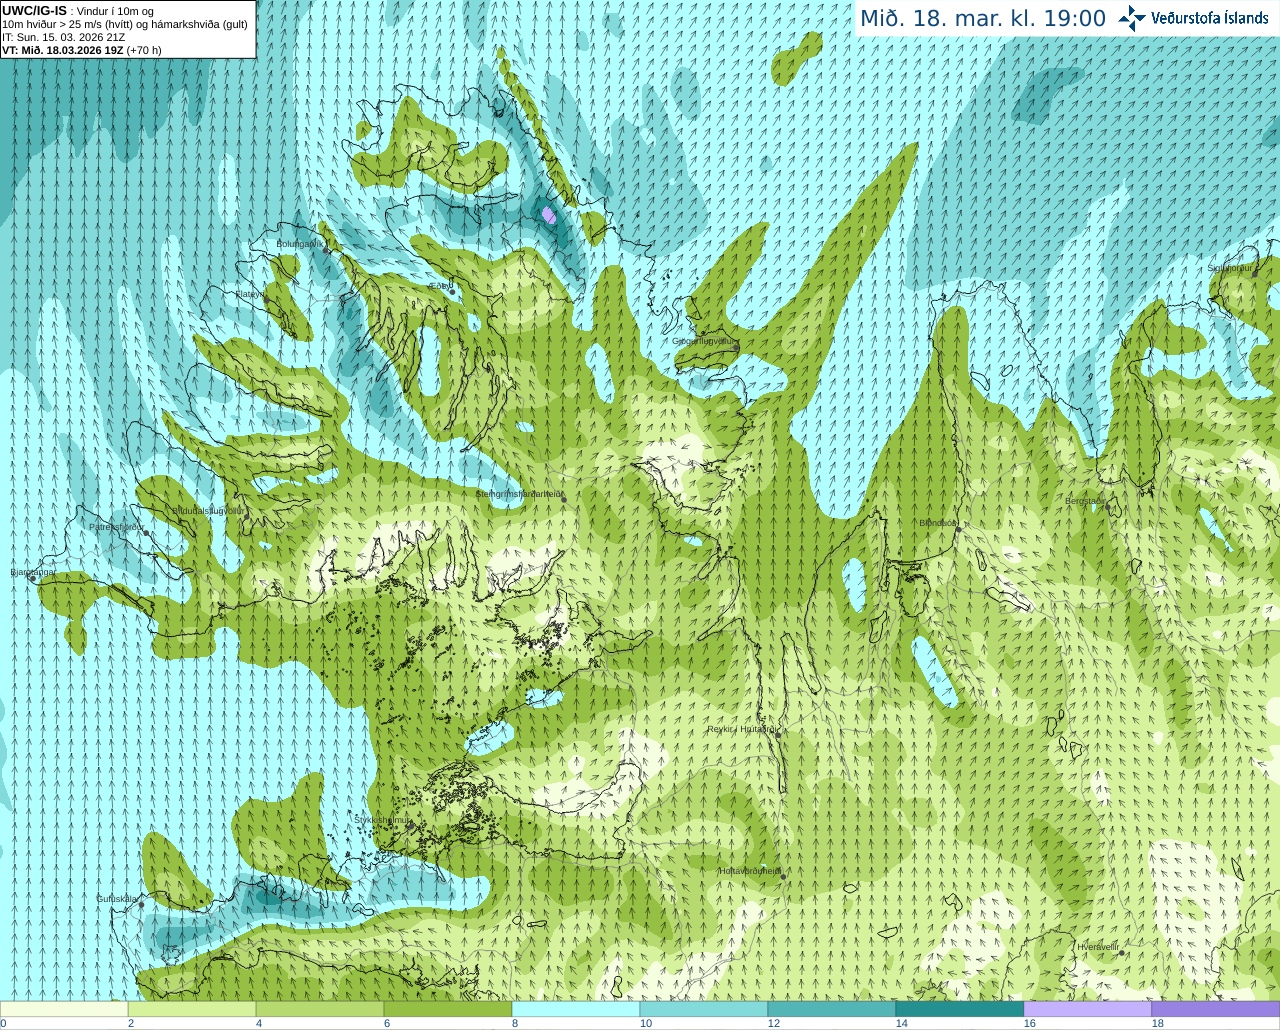The height and width of the screenshot is (1030, 1280).
Task: Select the Gjögurflugvöllur station label
Action: point(702,341)
